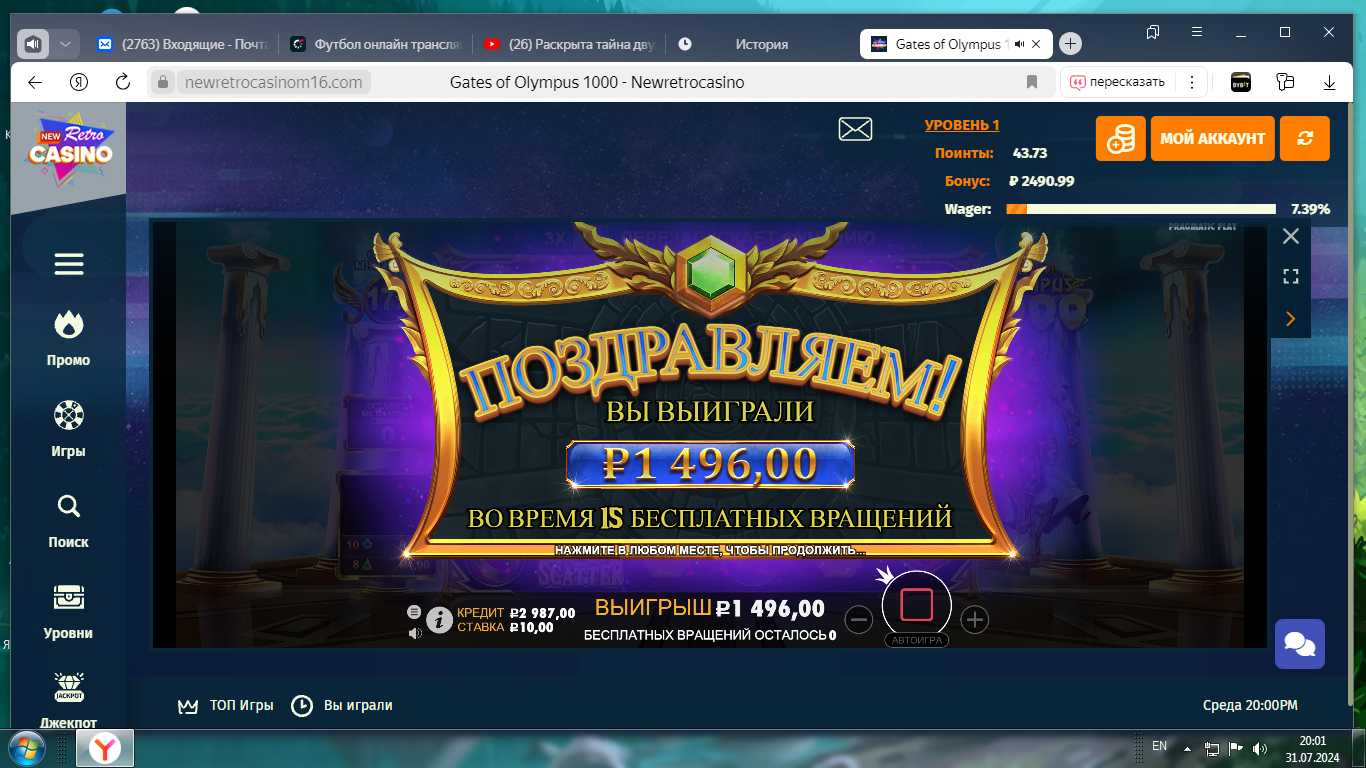Open the Yandex browser main menu
Image resolution: width=1366 pixels, height=768 pixels.
pos(1198,32)
